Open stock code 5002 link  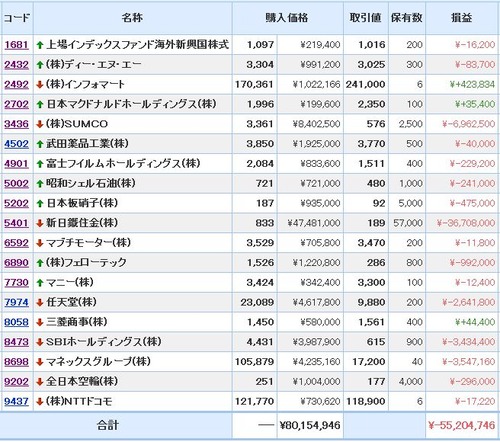16,183
